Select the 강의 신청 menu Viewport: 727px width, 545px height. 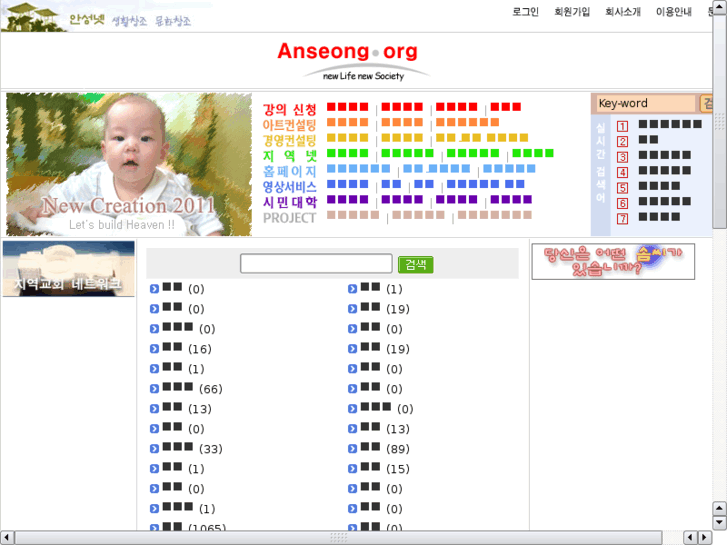289,109
